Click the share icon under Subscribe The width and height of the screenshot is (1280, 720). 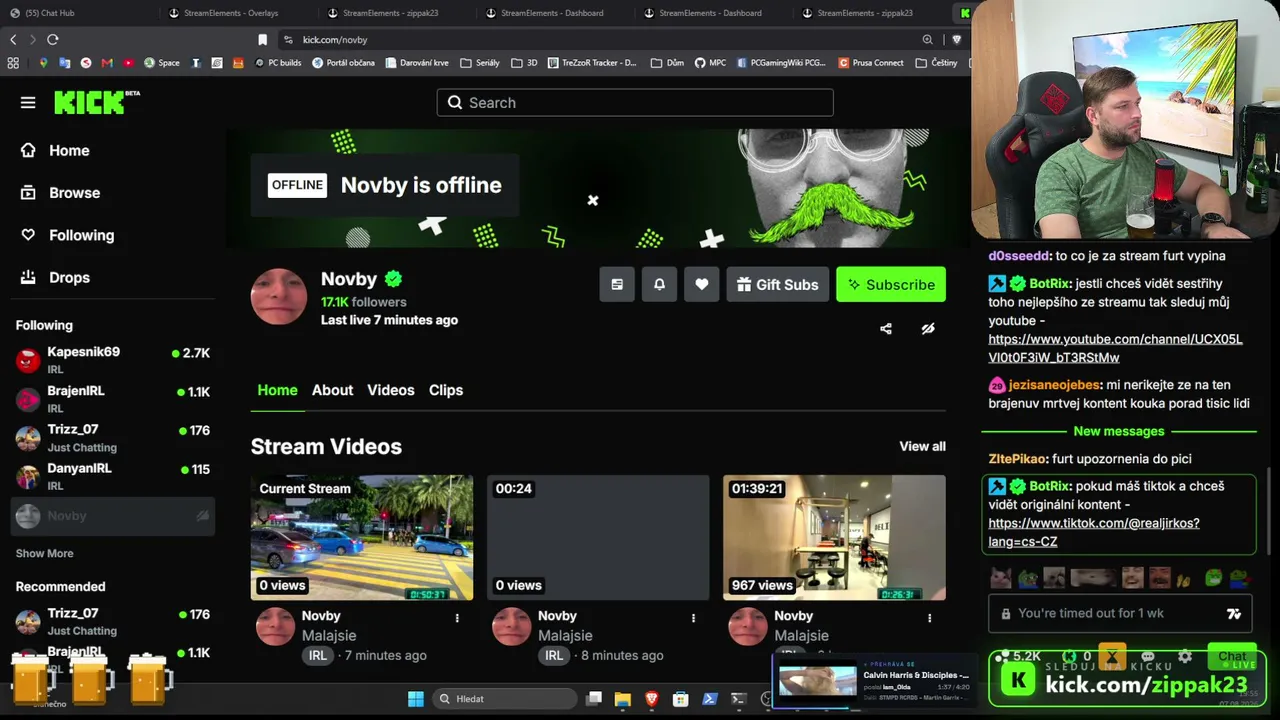(886, 328)
